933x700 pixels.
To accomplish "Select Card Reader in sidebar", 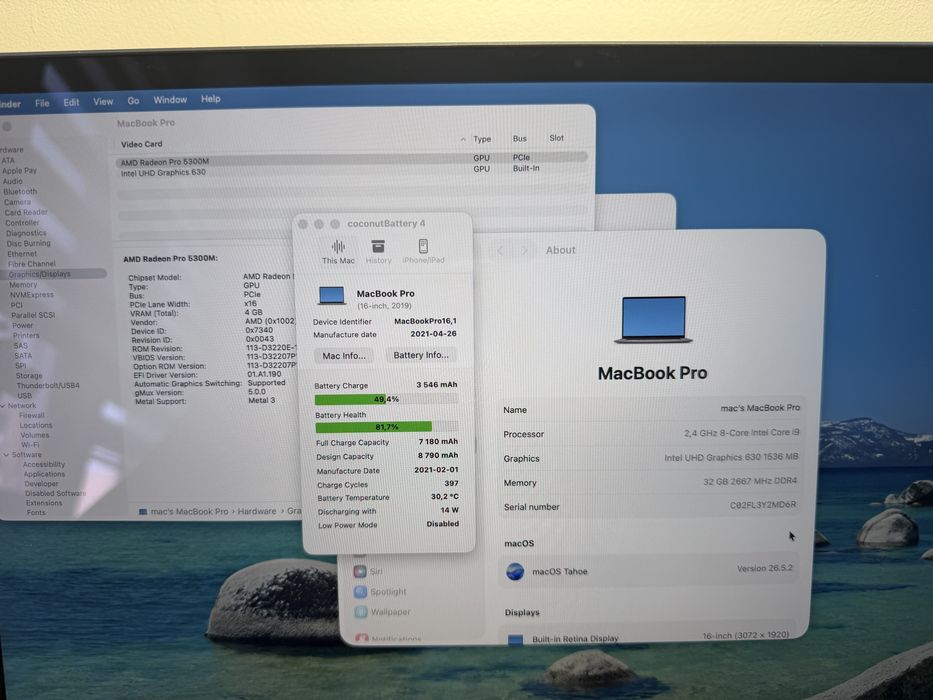I will click(x=26, y=212).
